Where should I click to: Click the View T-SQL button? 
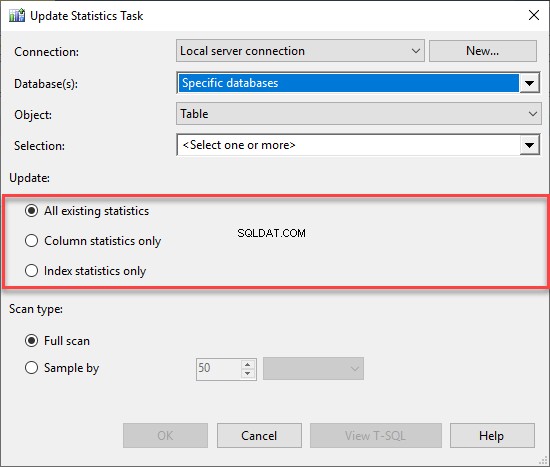376,435
